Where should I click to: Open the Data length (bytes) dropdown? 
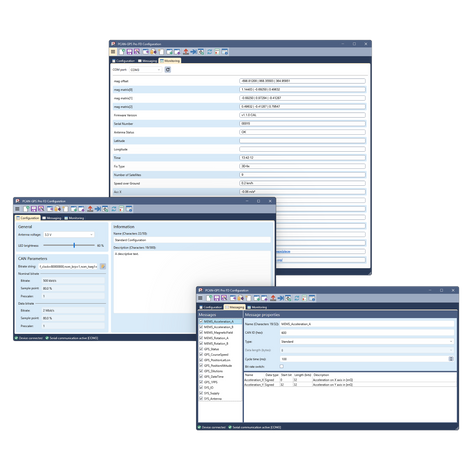367,350
